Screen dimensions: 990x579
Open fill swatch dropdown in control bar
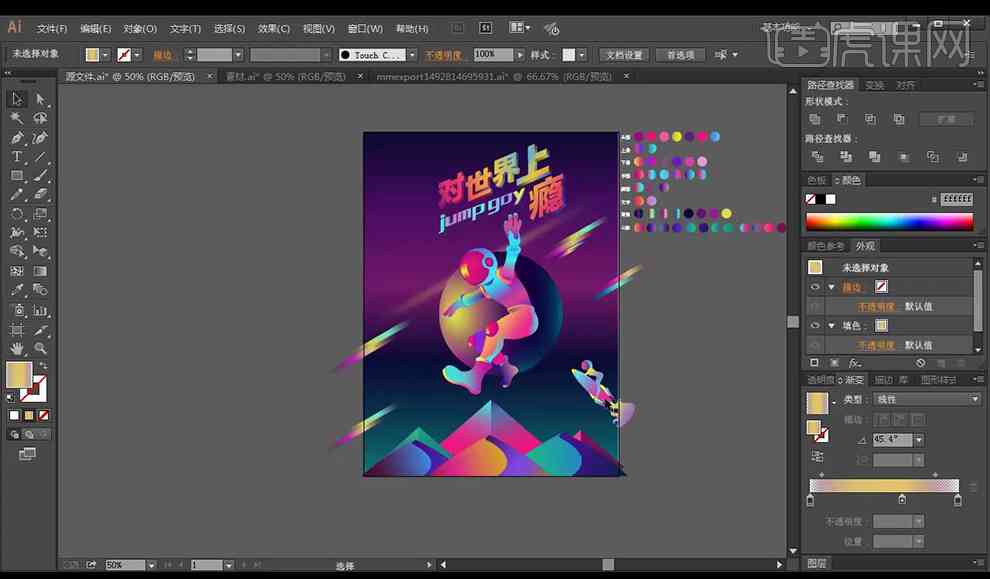pos(105,55)
